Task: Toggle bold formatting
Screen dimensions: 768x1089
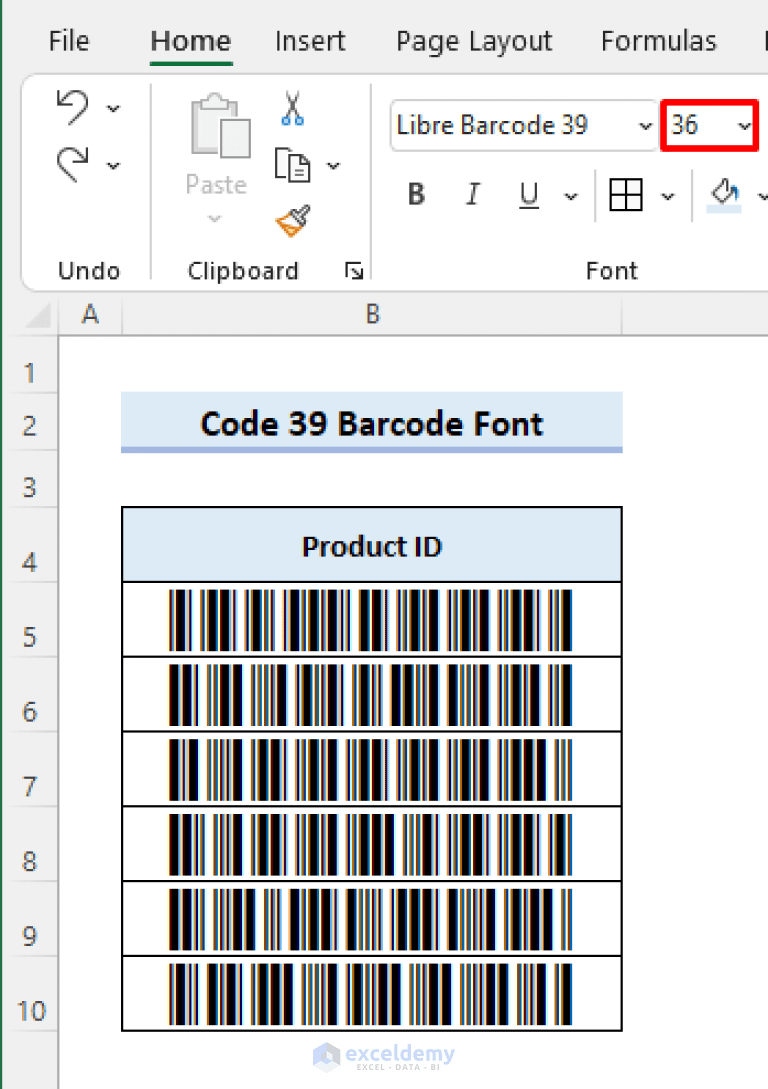Action: [x=416, y=195]
